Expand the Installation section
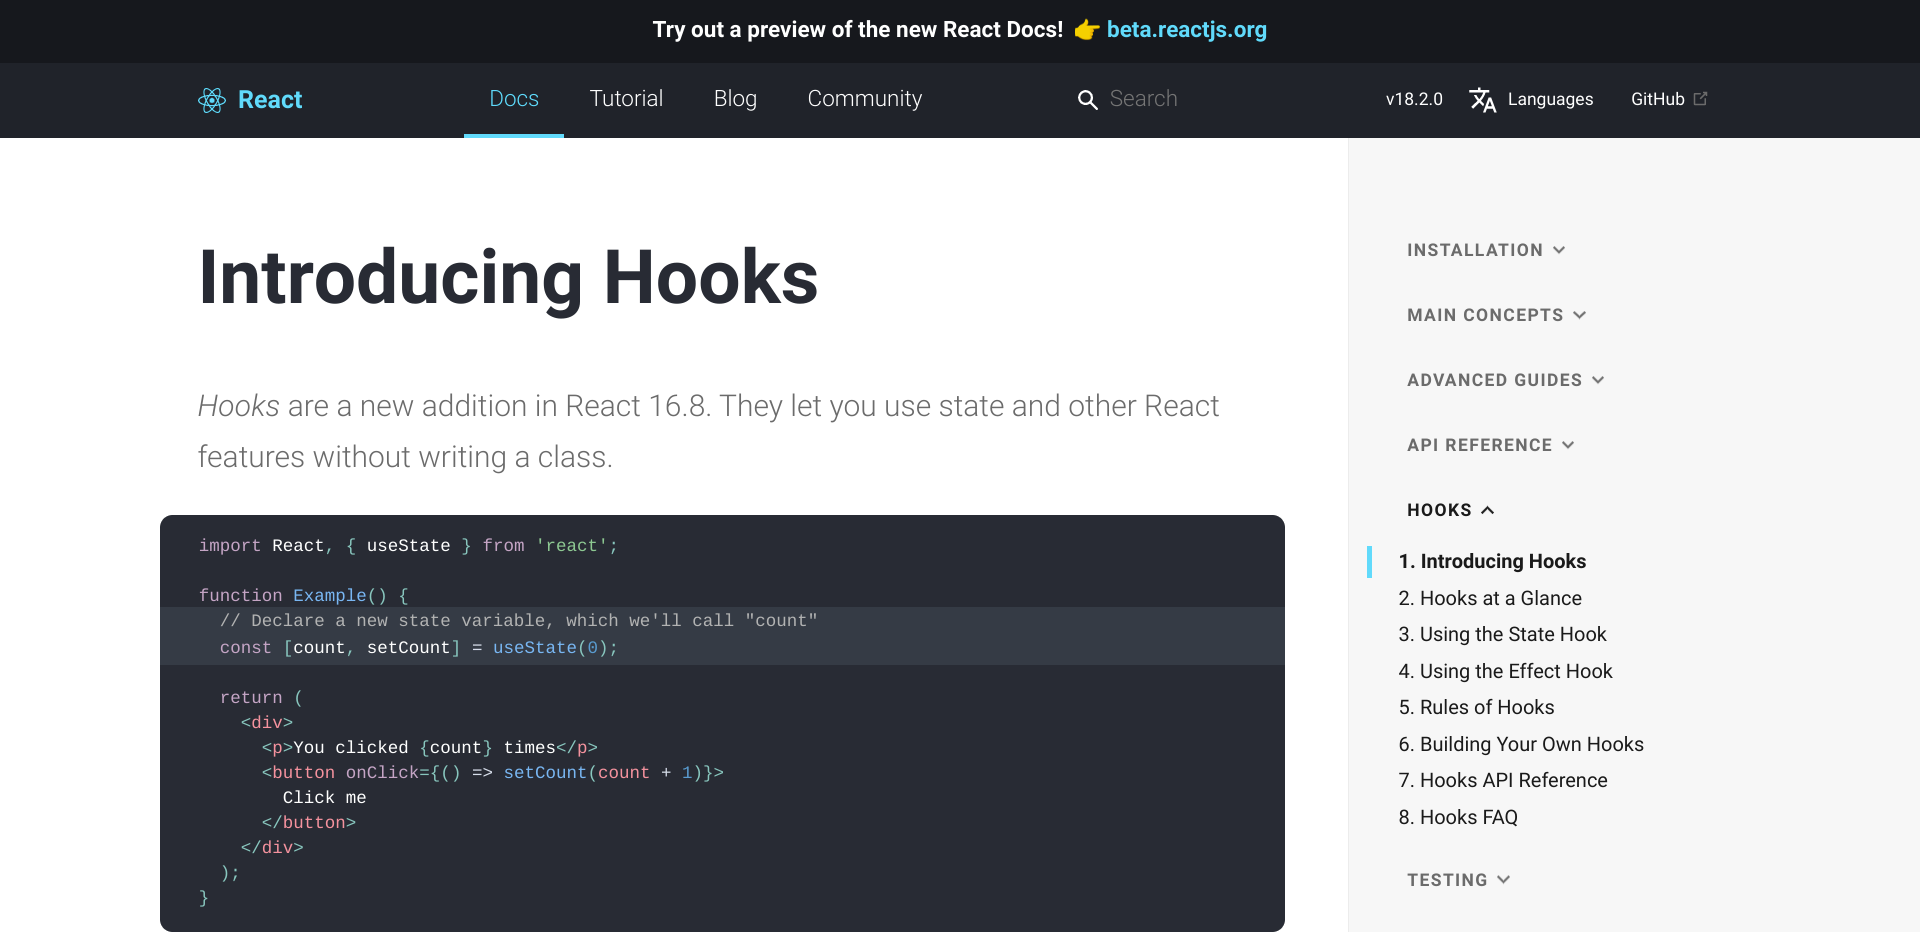Viewport: 1920px width, 933px height. (x=1486, y=250)
